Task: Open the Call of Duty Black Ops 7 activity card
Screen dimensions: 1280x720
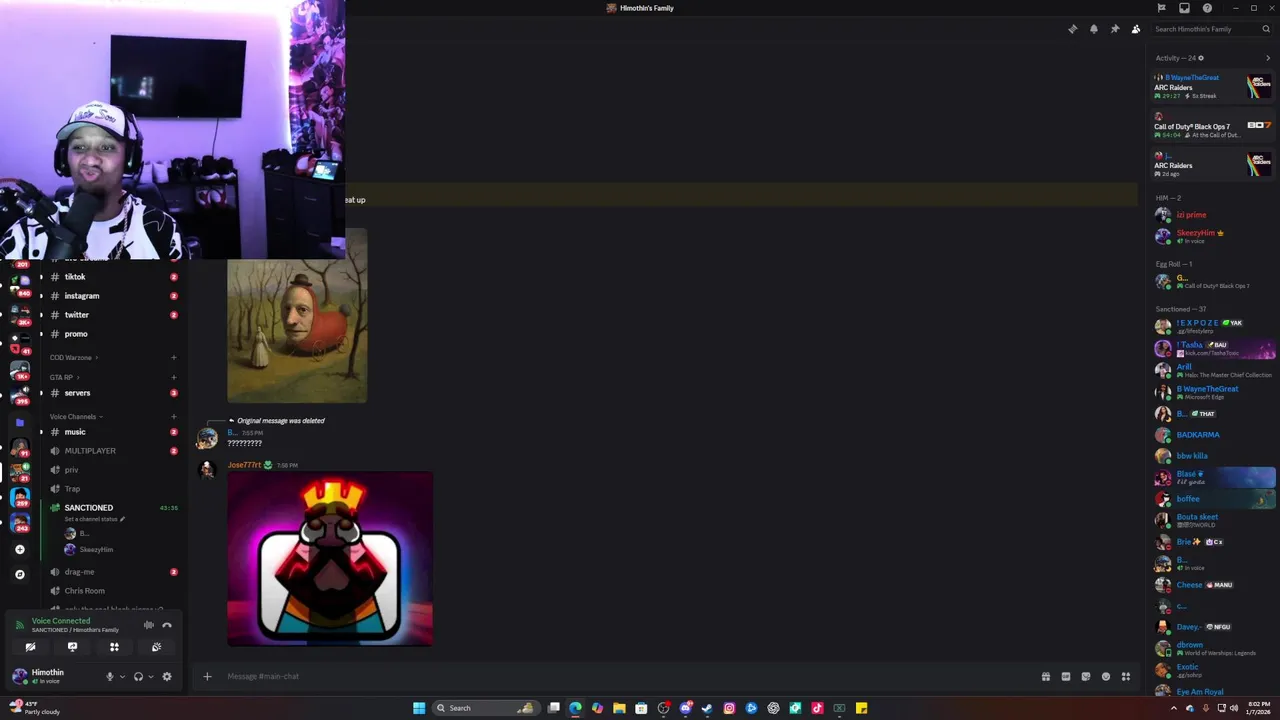Action: [1213, 126]
